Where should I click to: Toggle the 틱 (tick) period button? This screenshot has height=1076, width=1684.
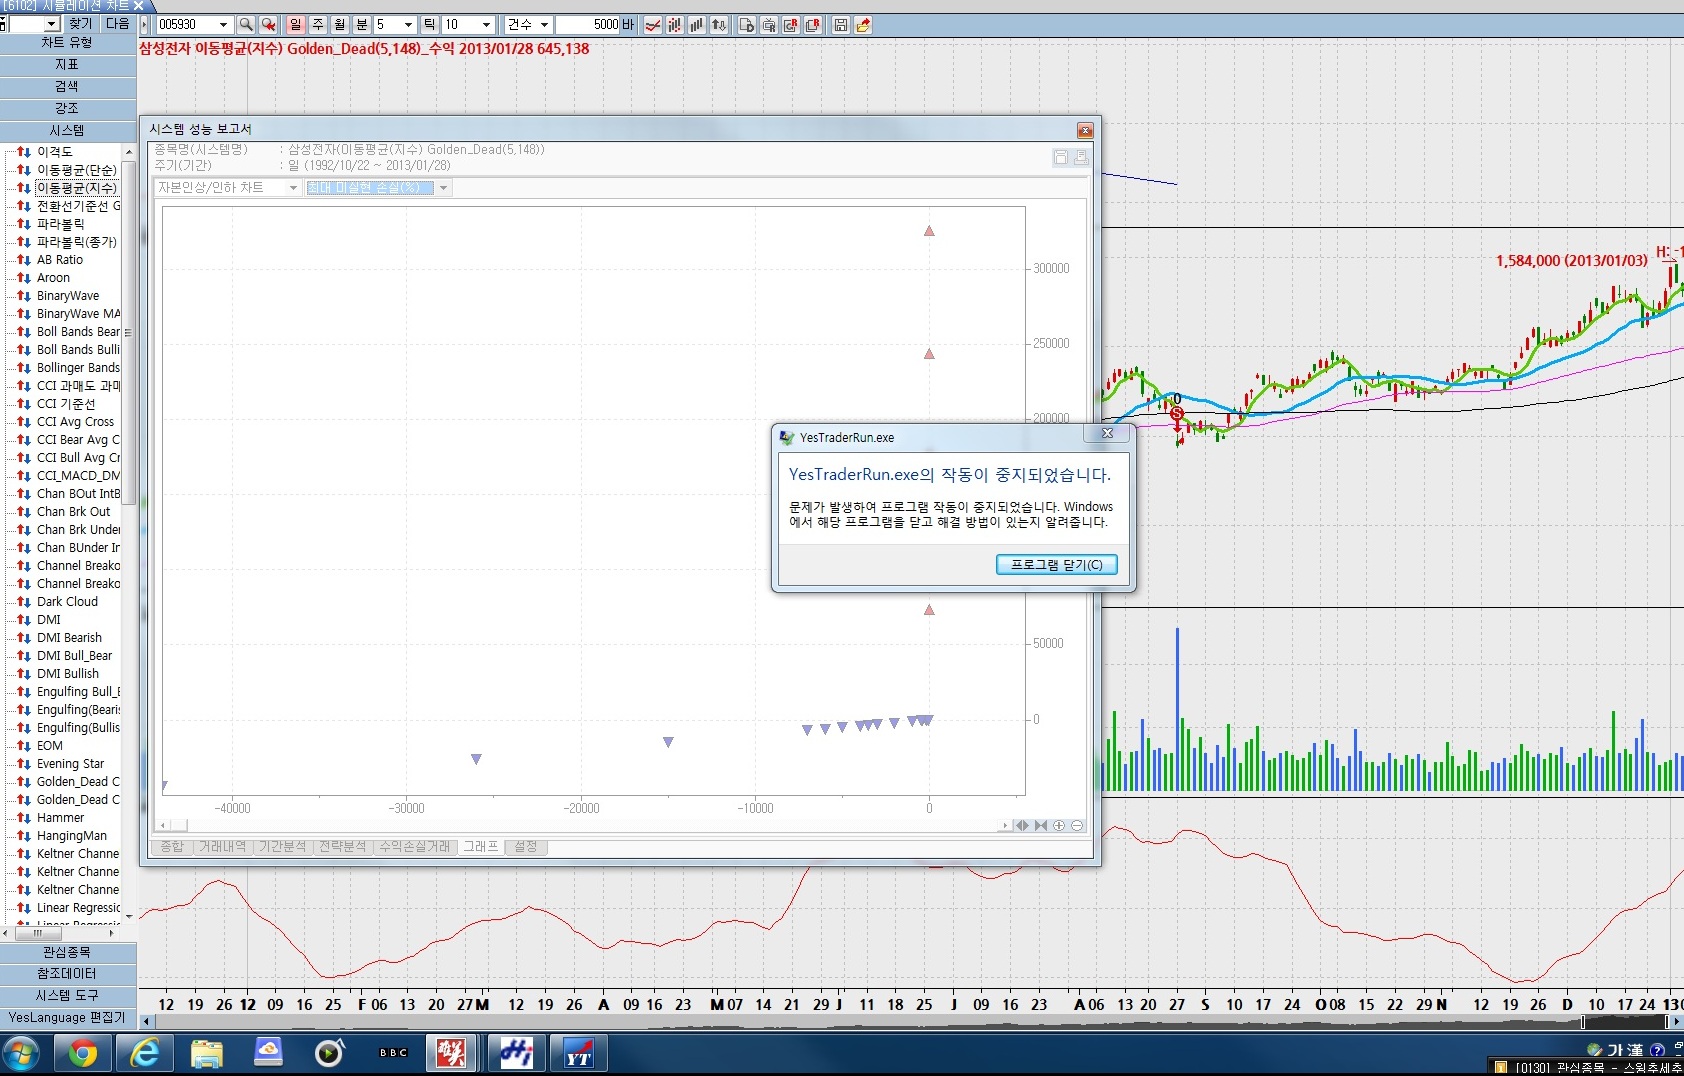[429, 25]
